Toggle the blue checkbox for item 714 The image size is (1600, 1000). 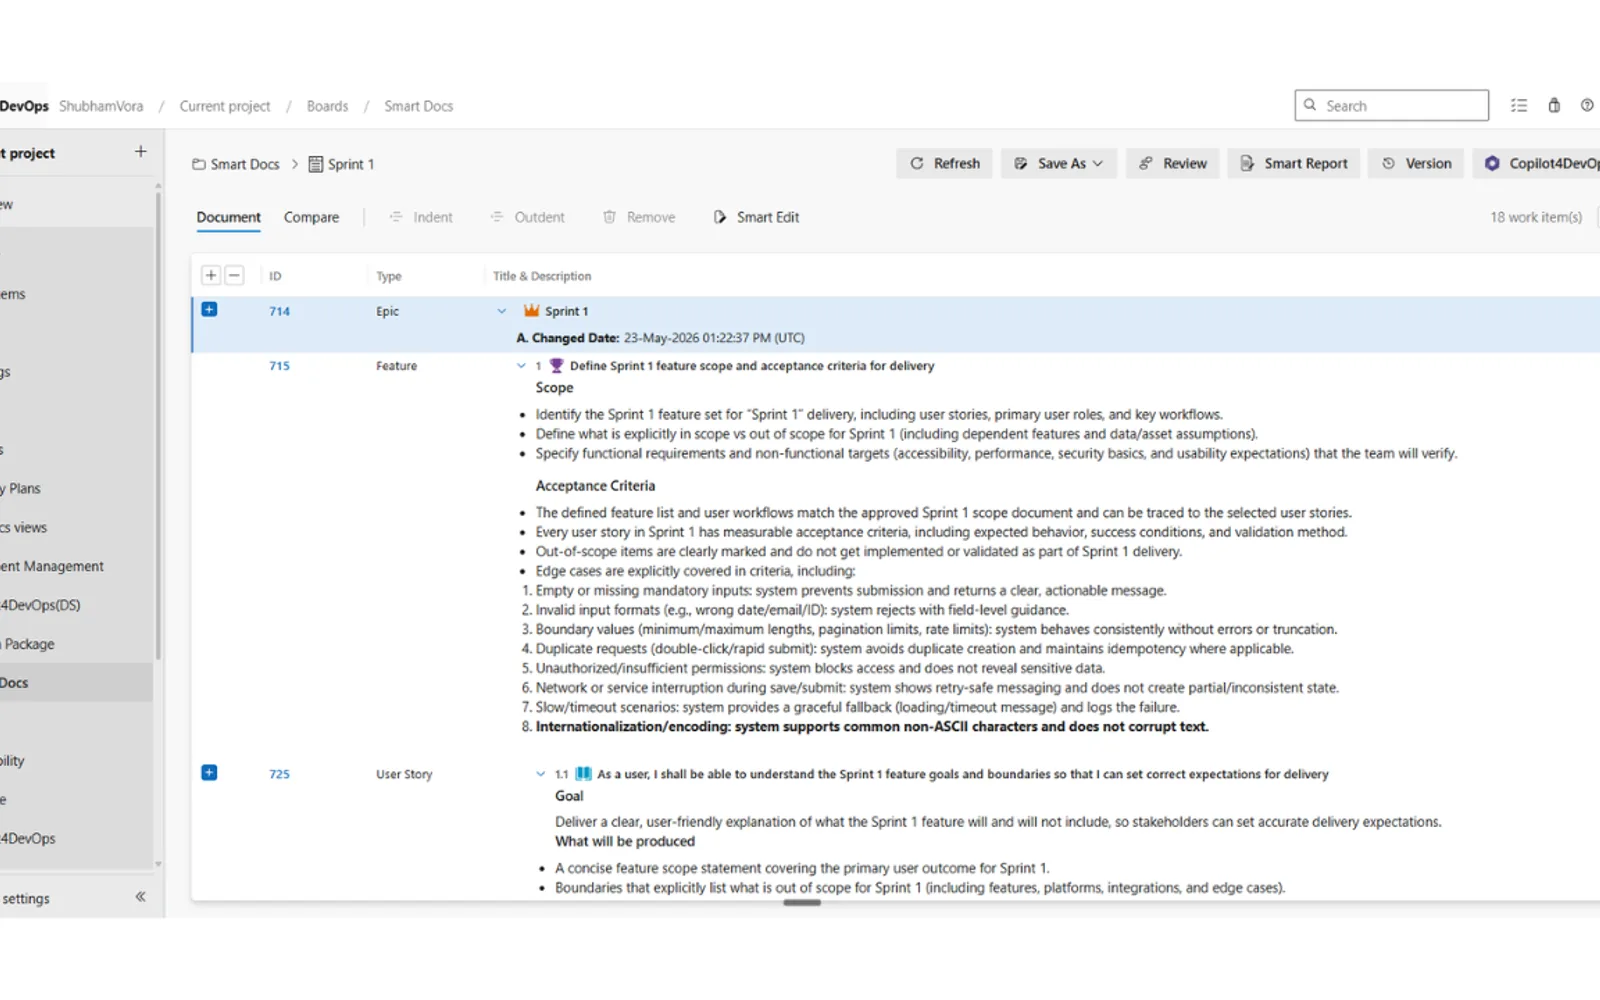[x=209, y=309]
